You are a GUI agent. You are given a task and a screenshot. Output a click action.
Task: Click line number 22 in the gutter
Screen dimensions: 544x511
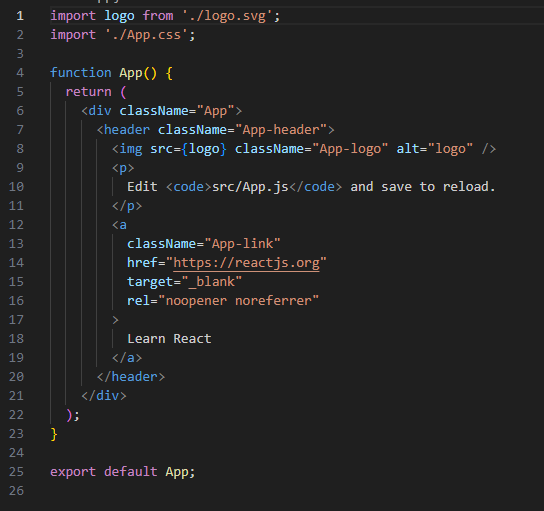[x=16, y=415]
